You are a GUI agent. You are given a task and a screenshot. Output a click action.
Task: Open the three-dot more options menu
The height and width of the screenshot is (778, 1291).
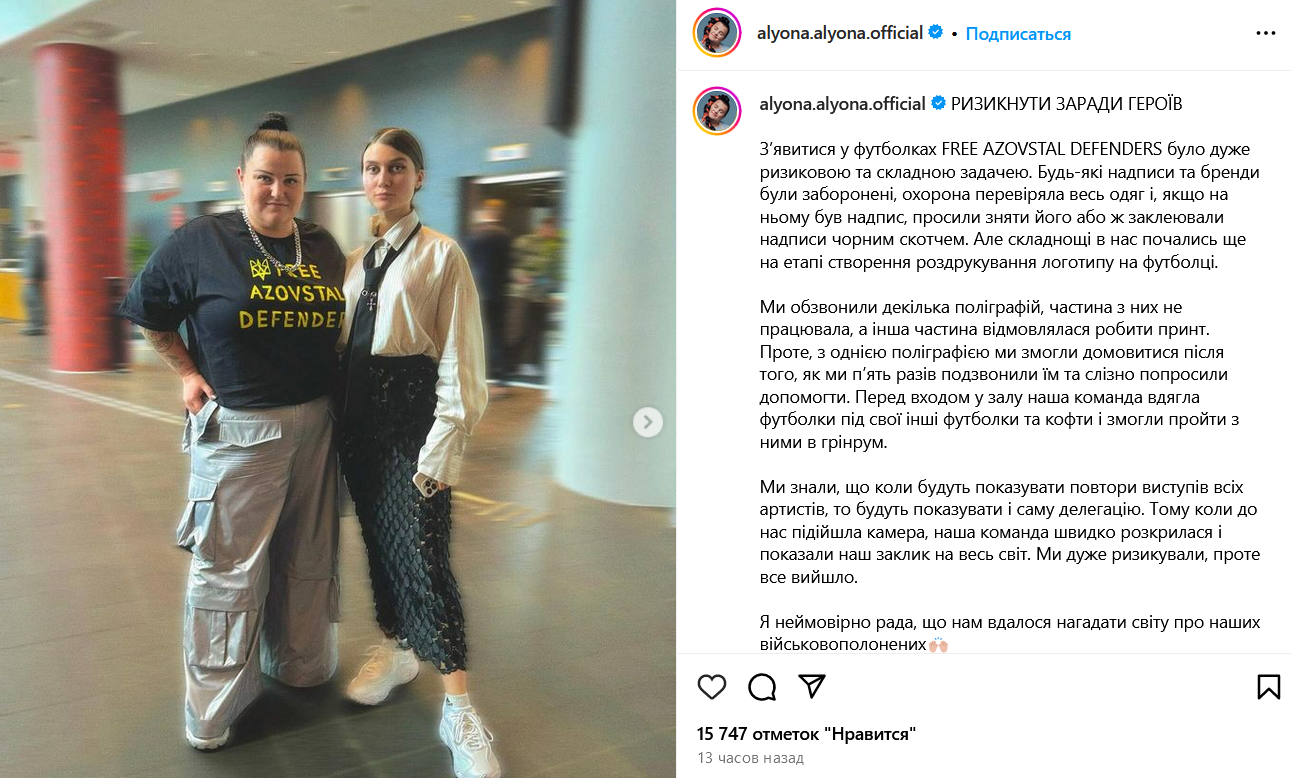click(x=1265, y=33)
